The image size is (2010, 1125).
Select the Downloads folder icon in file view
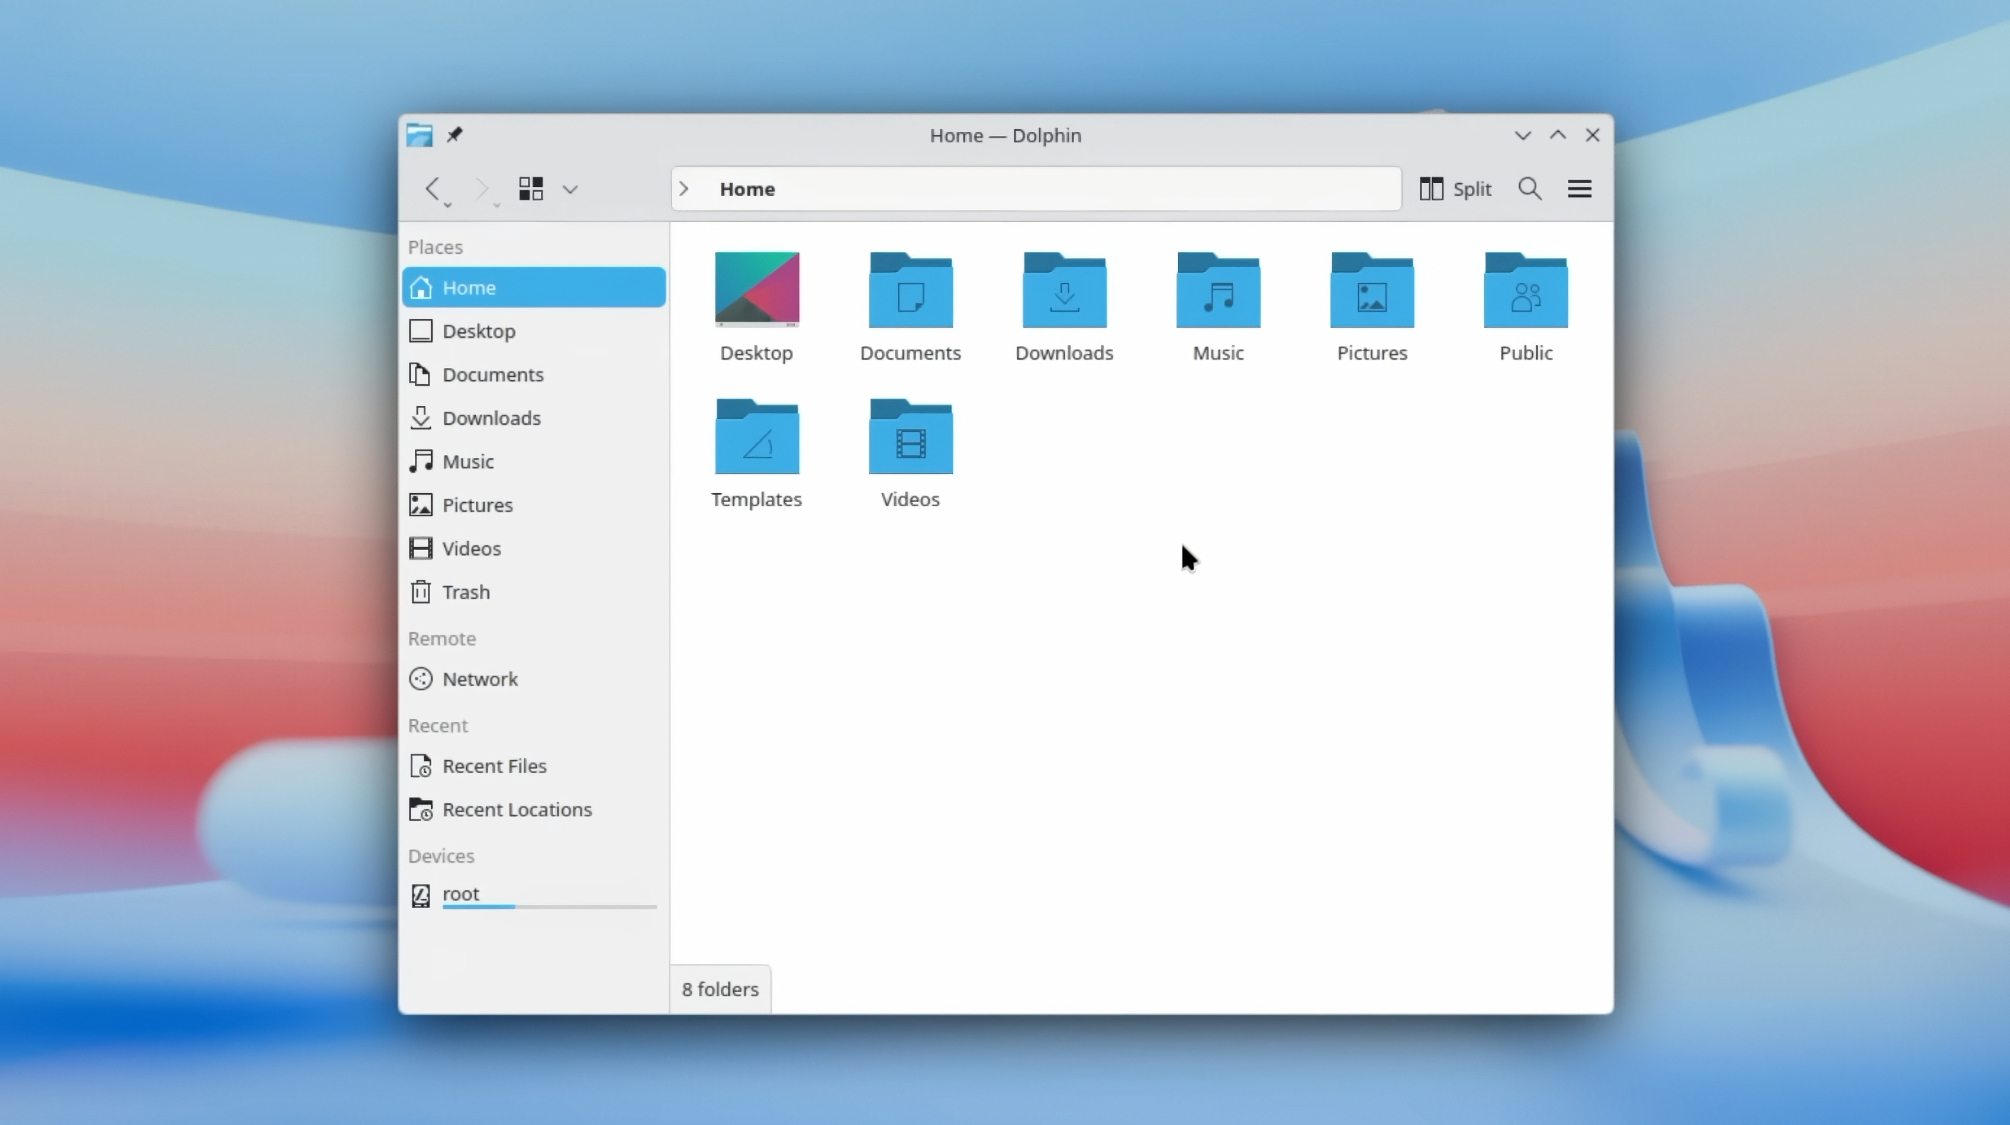[1064, 289]
